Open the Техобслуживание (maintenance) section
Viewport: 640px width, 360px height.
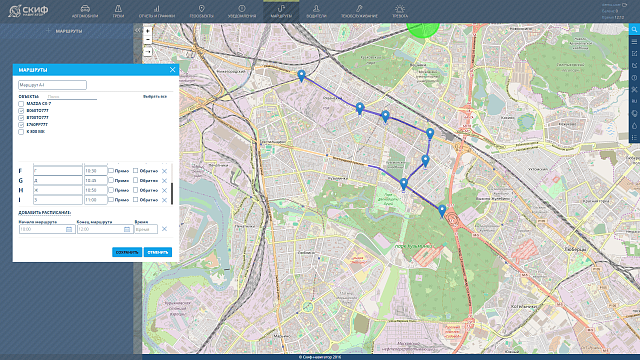359,11
